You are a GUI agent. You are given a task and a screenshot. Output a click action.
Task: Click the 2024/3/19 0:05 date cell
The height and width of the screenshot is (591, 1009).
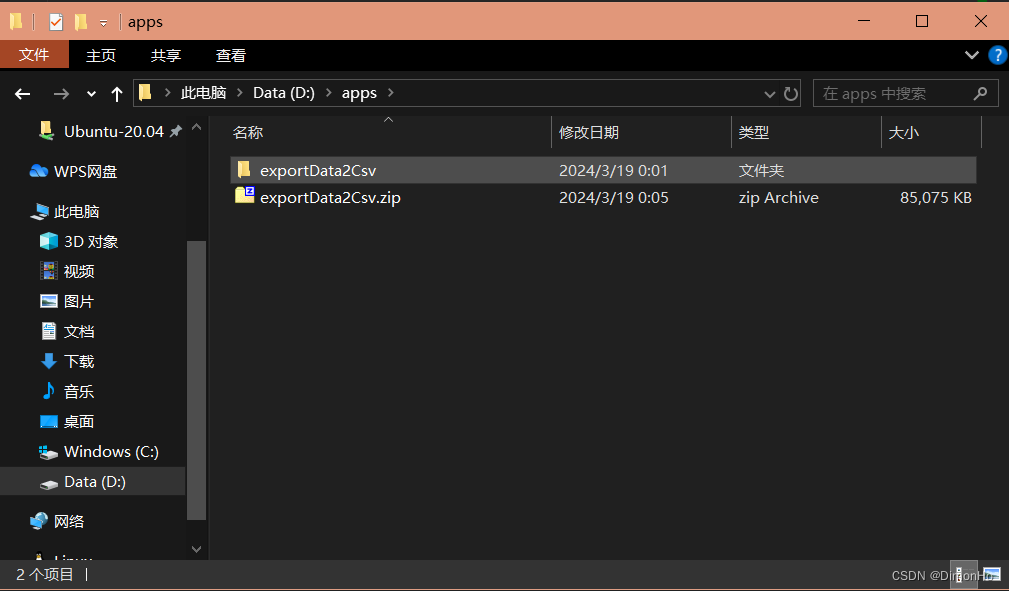(x=613, y=197)
